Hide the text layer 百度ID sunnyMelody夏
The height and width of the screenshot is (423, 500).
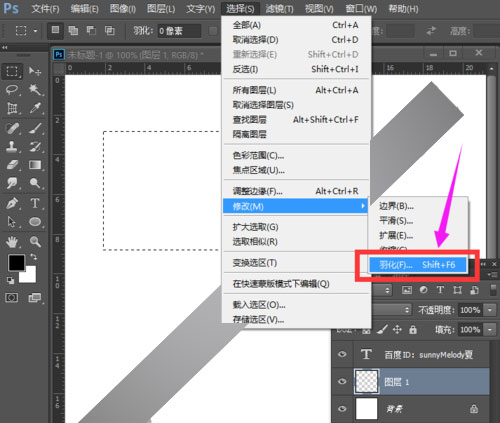(342, 354)
